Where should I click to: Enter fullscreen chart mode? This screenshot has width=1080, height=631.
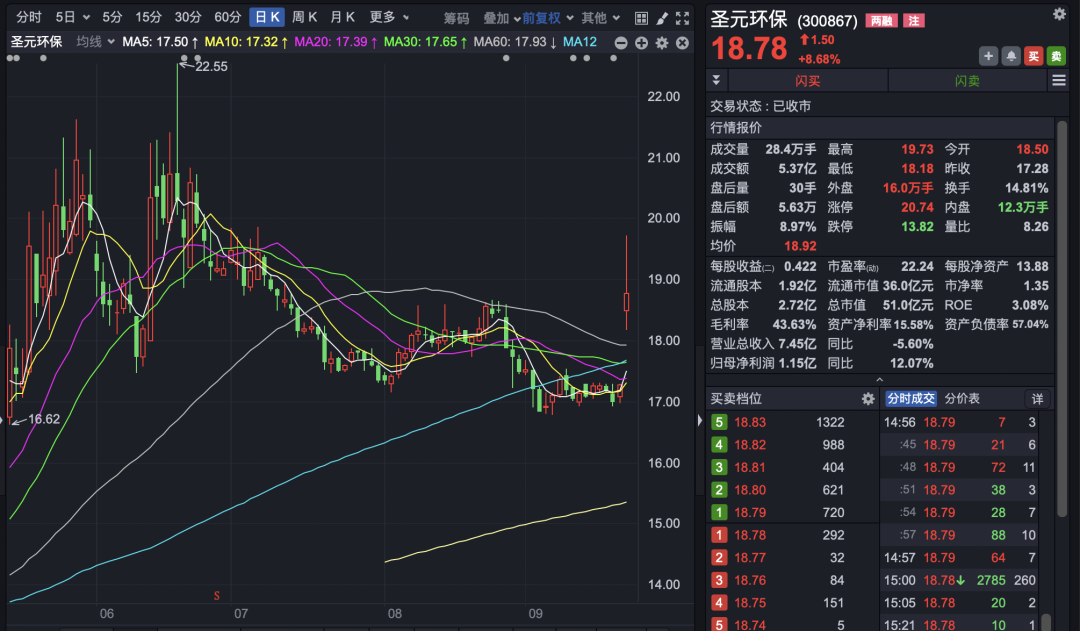point(681,17)
